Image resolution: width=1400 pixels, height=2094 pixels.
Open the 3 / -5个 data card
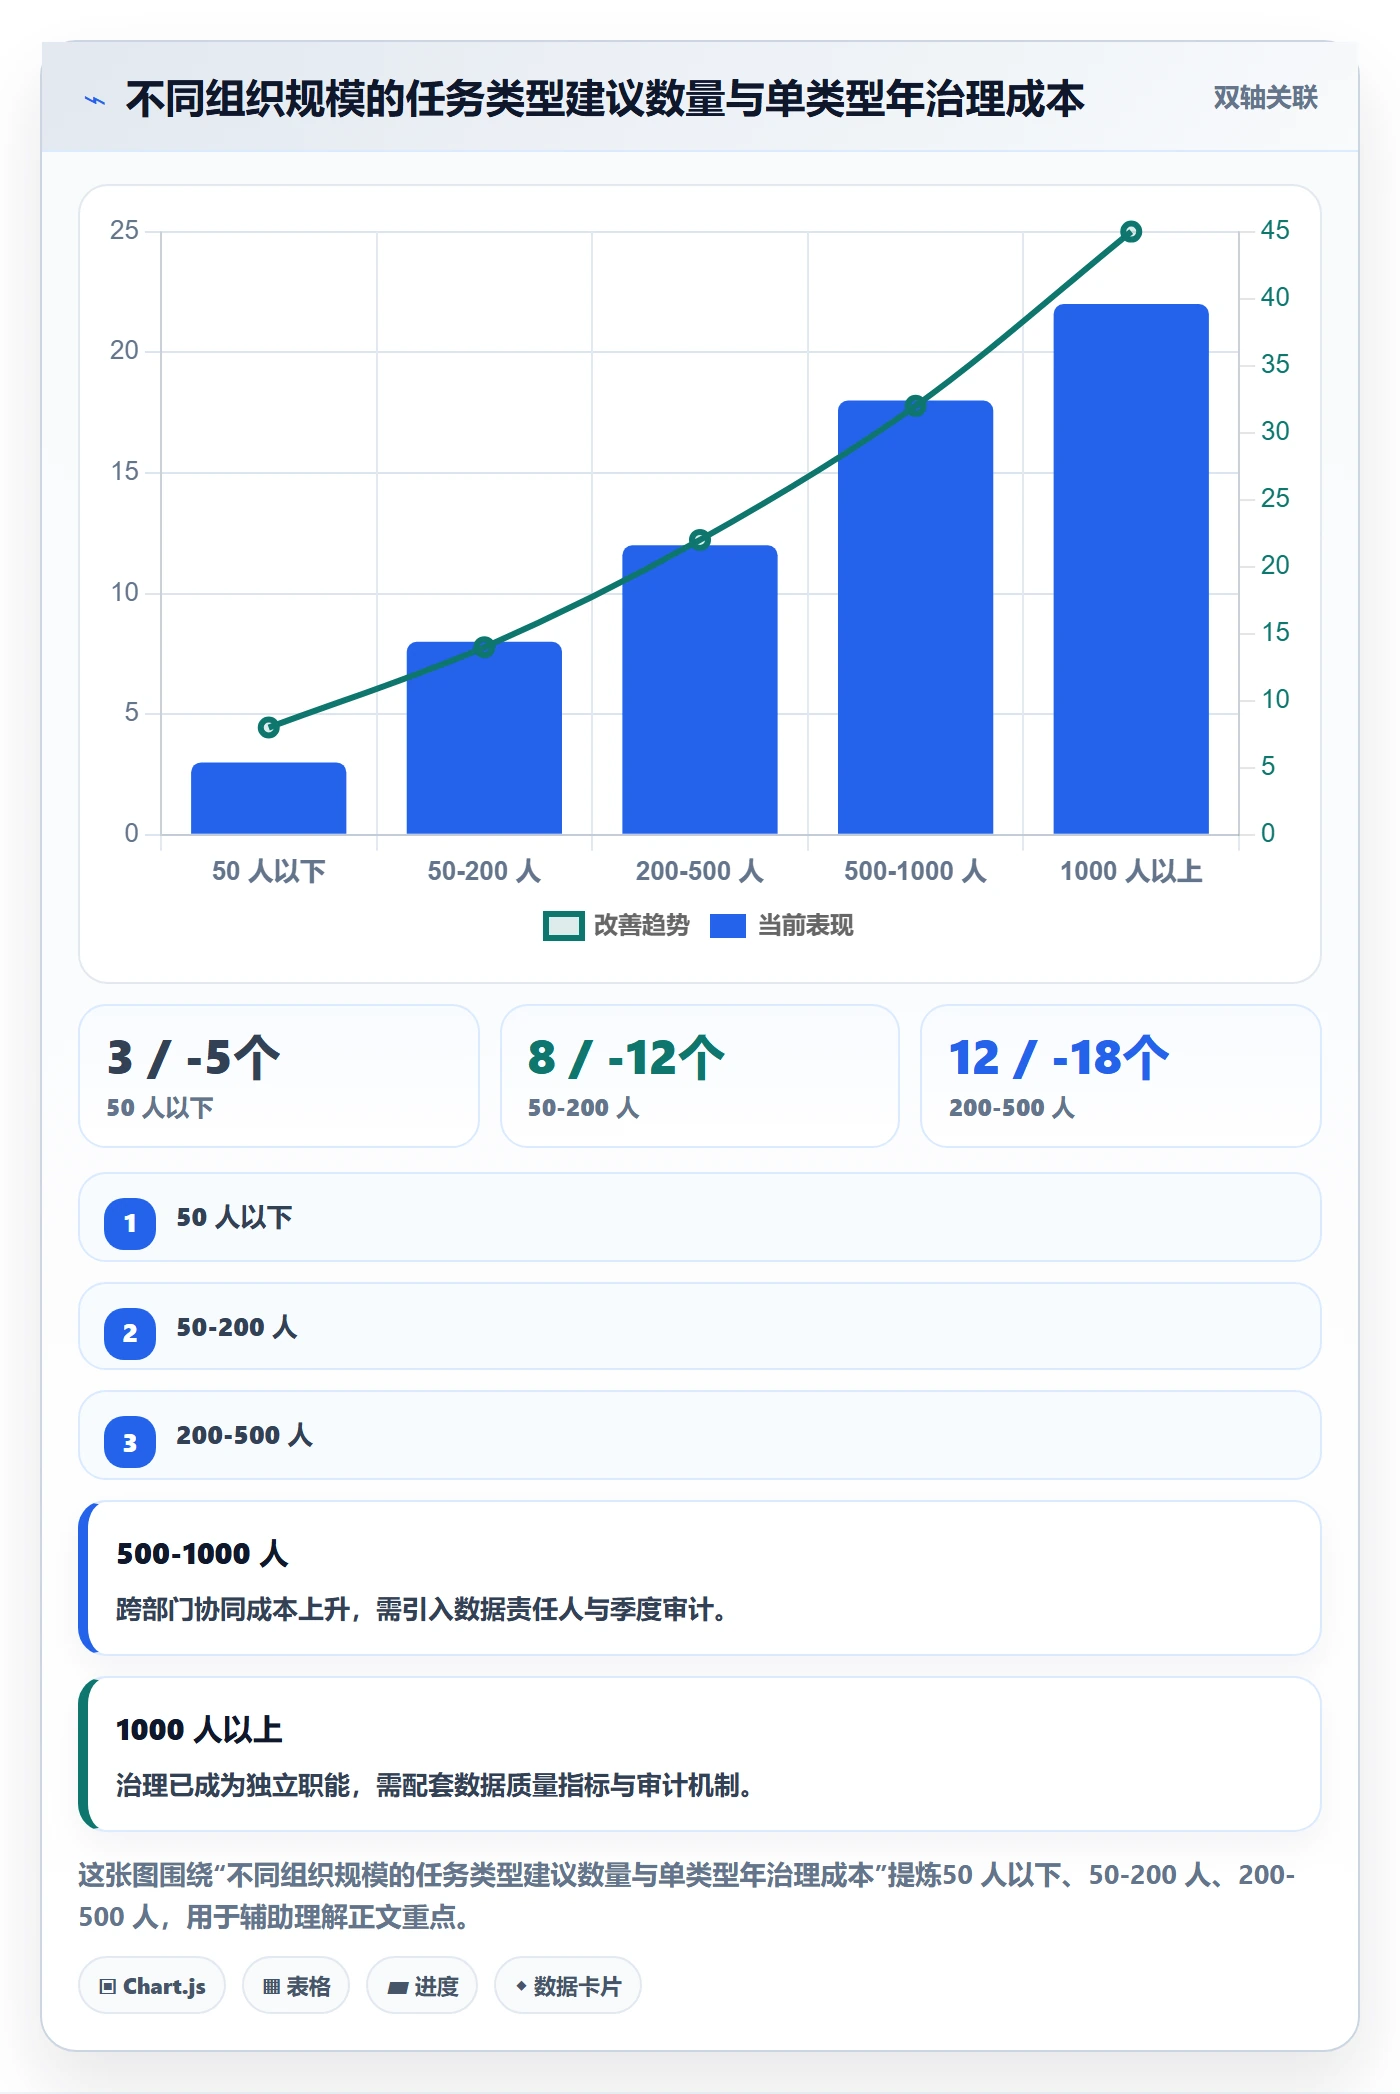point(279,1076)
